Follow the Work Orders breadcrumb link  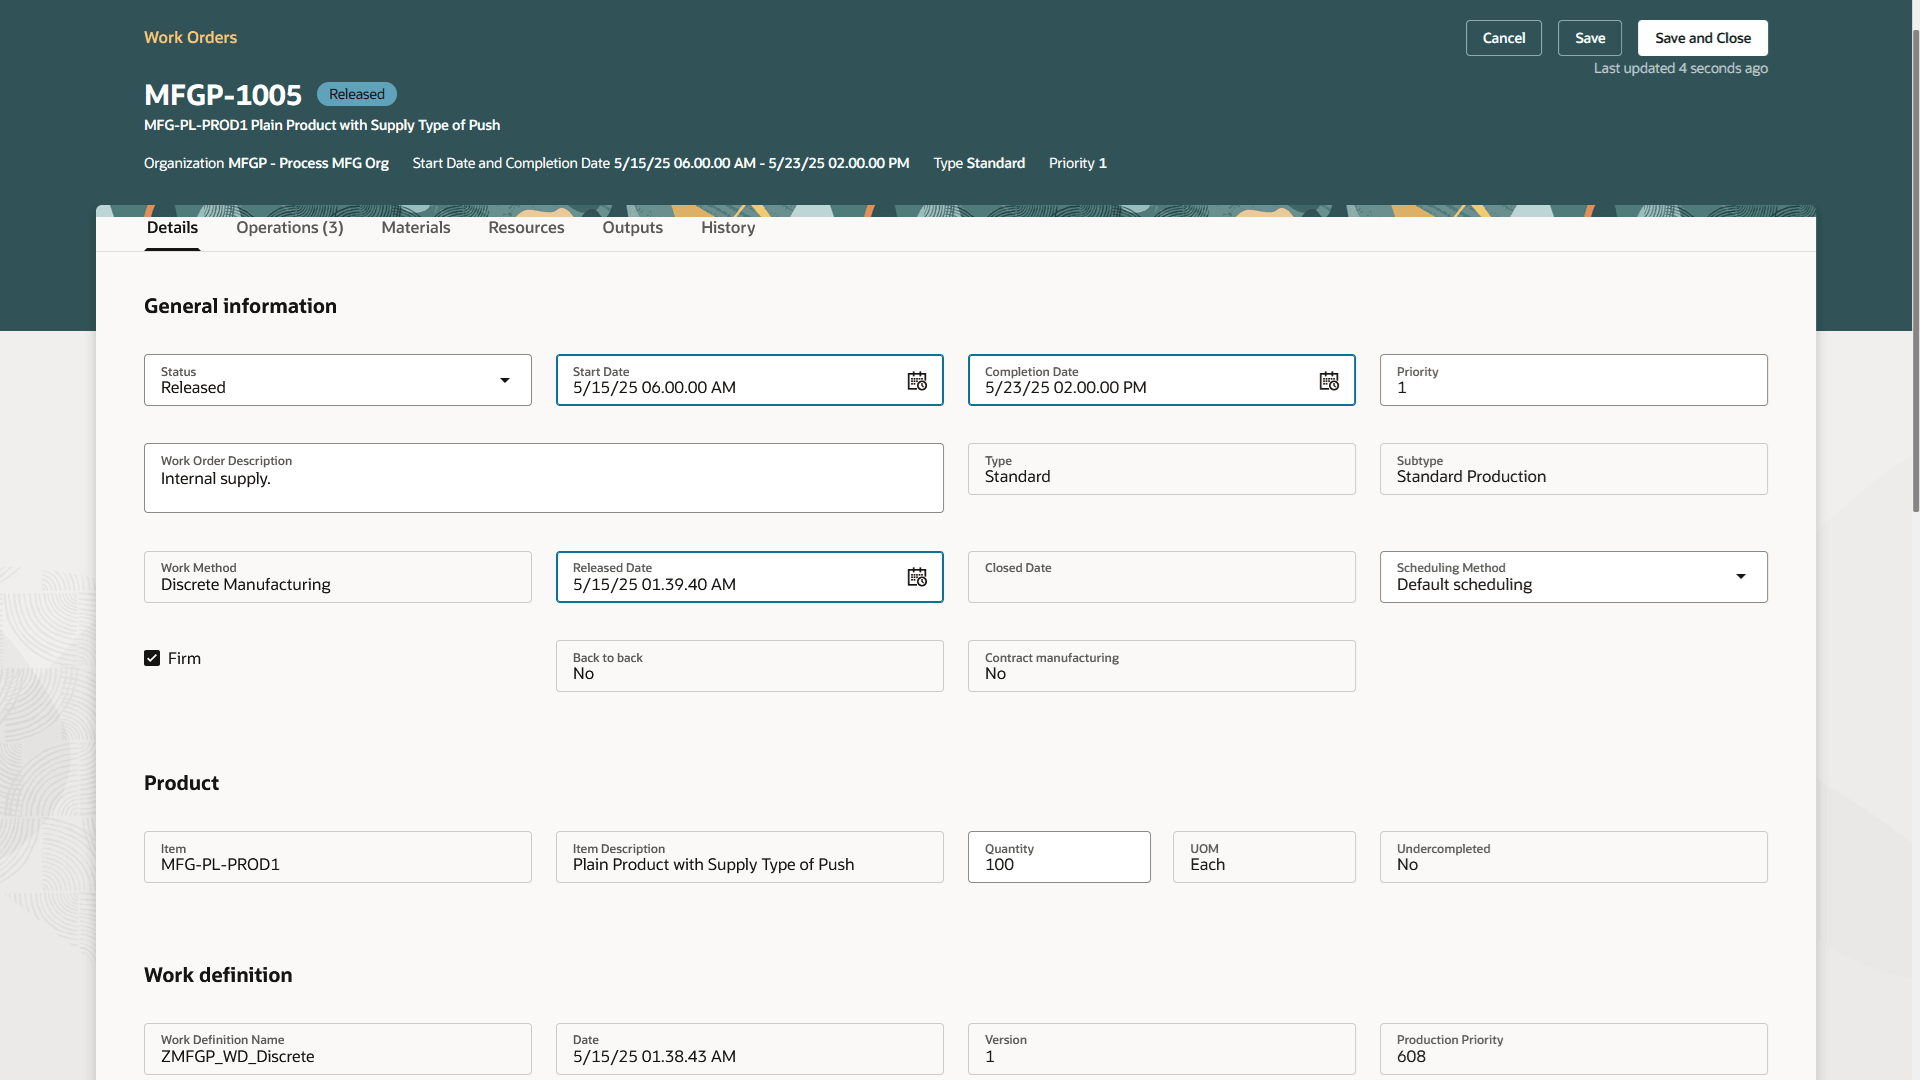[x=190, y=38]
